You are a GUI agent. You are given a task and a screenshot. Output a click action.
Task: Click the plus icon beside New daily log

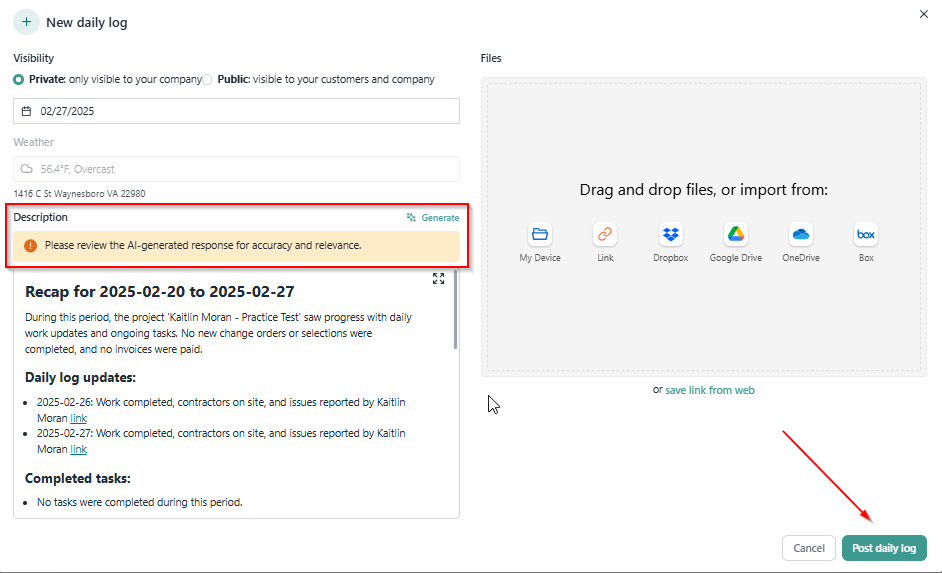pyautogui.click(x=26, y=22)
